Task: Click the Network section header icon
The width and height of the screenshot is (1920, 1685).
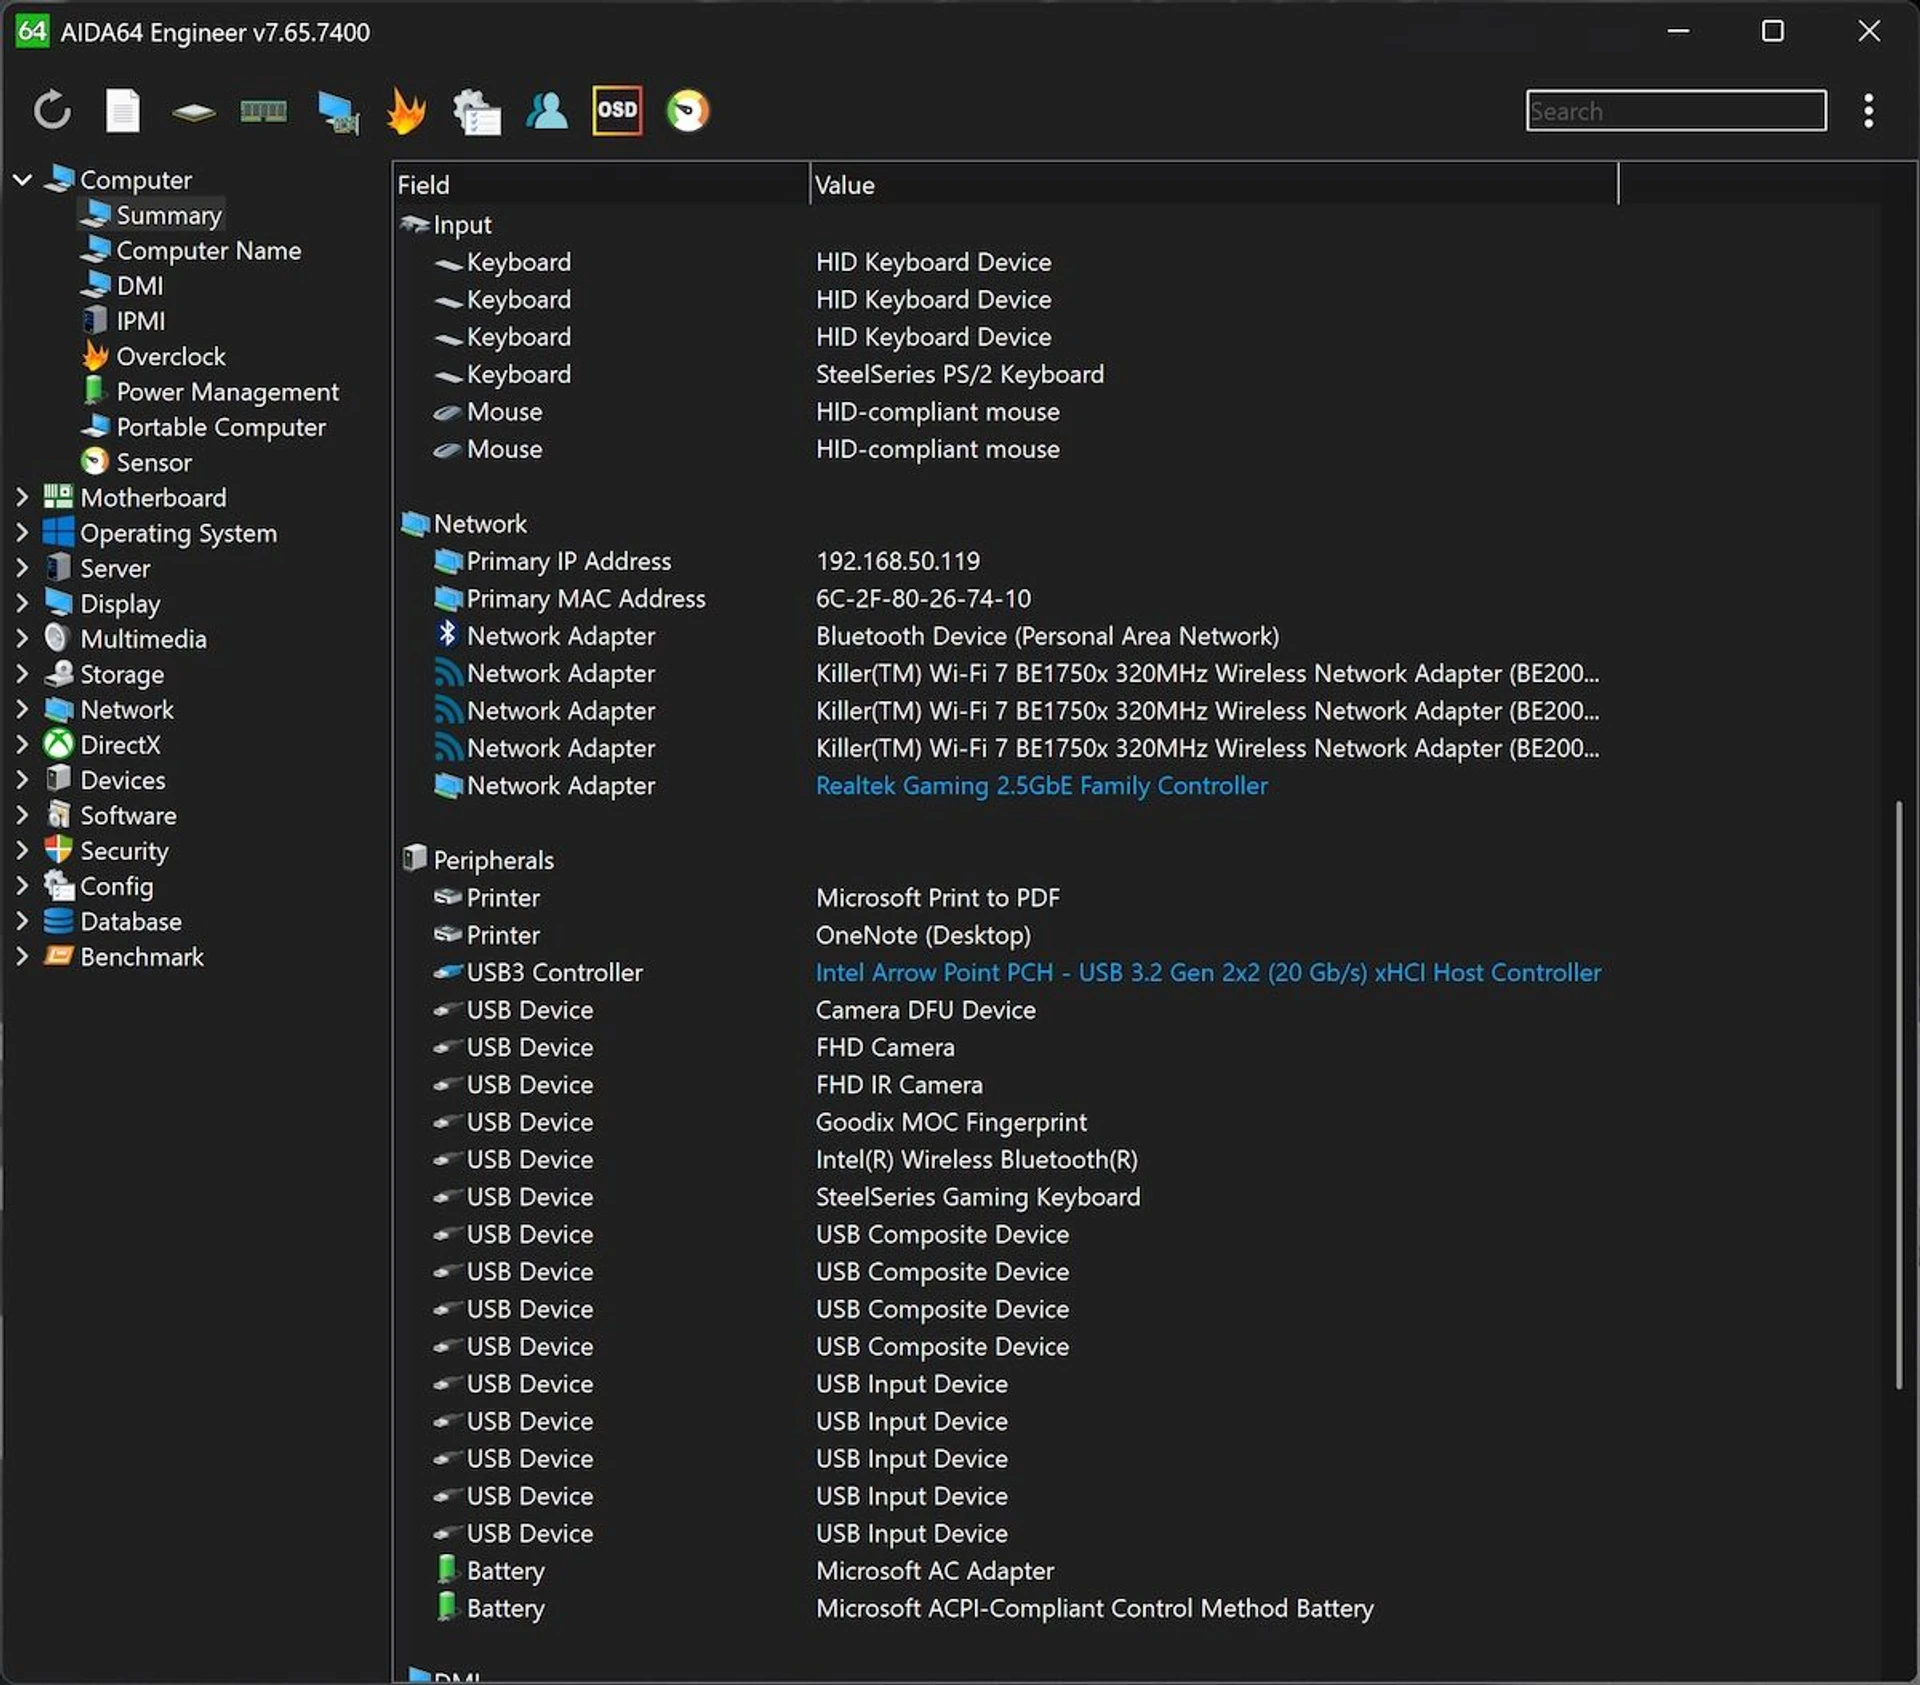Action: (x=414, y=523)
